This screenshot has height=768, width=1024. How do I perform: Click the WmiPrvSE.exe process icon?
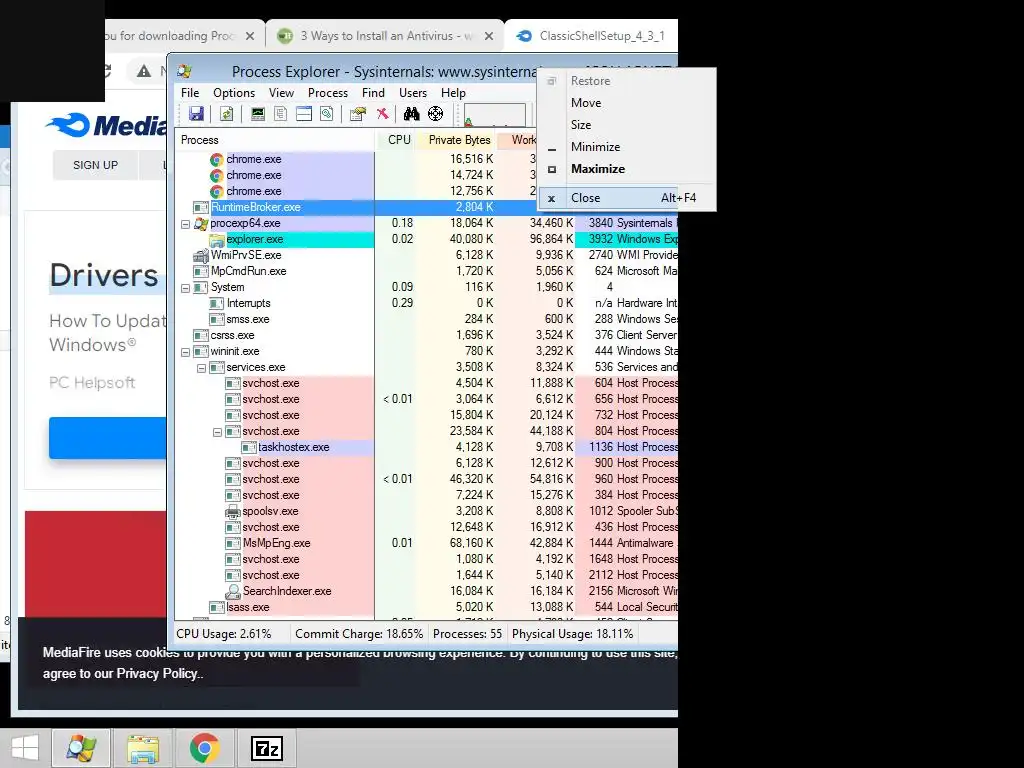point(201,255)
